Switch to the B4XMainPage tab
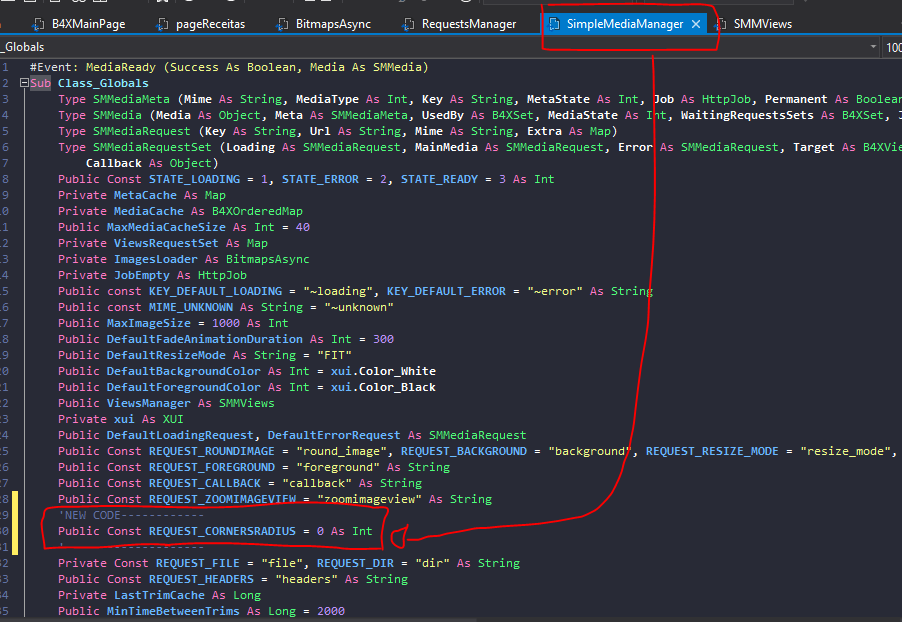 point(80,24)
